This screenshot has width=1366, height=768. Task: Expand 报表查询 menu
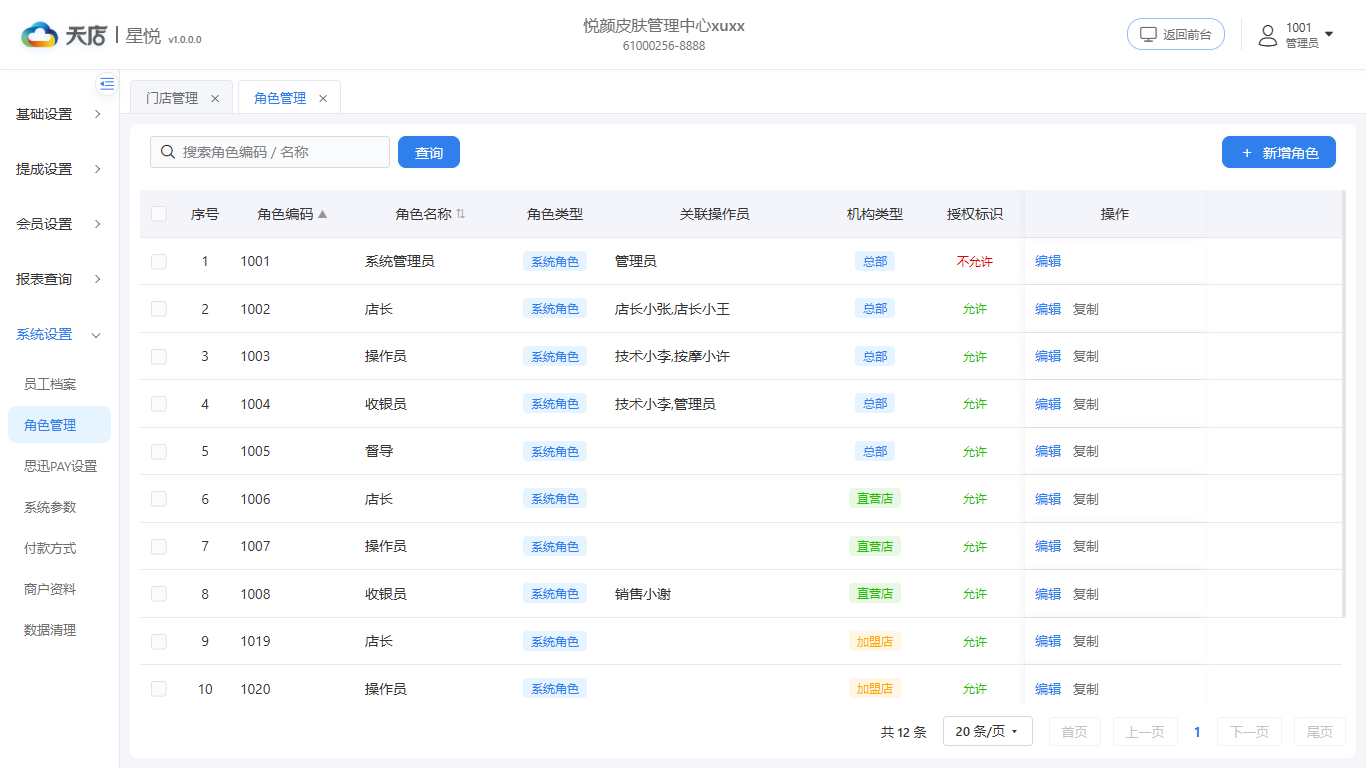[60, 279]
